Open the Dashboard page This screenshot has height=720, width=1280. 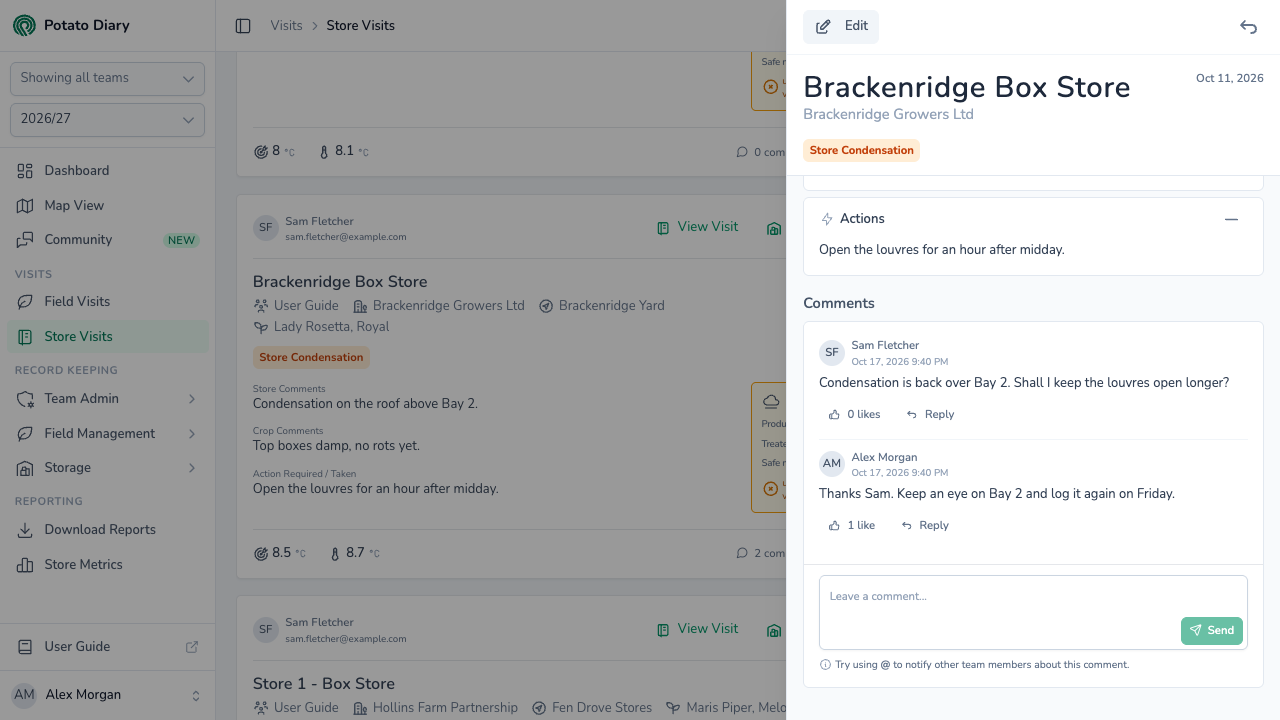click(107, 170)
